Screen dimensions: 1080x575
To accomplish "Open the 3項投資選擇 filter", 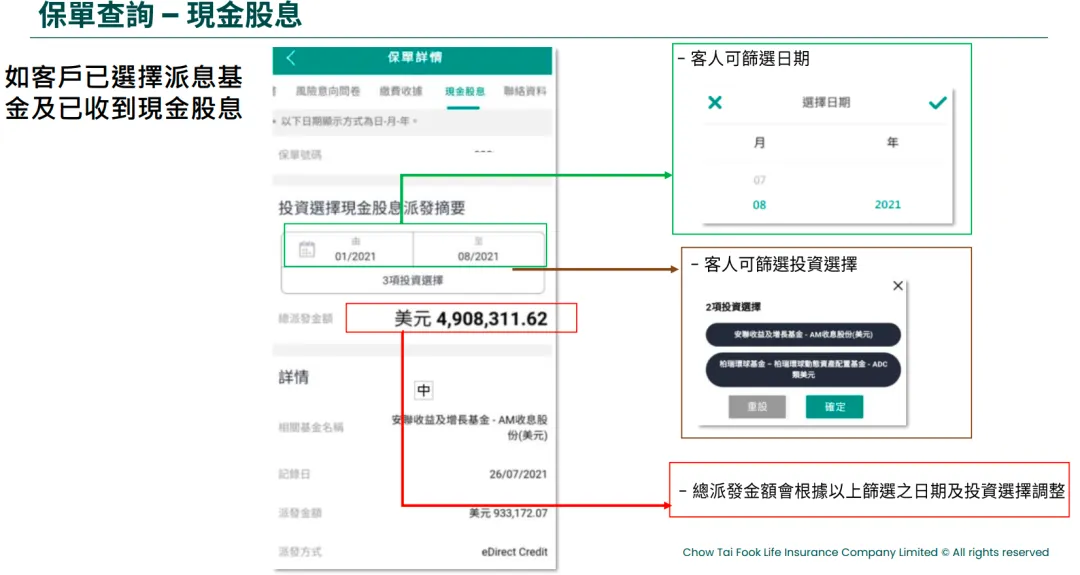I will point(413,280).
